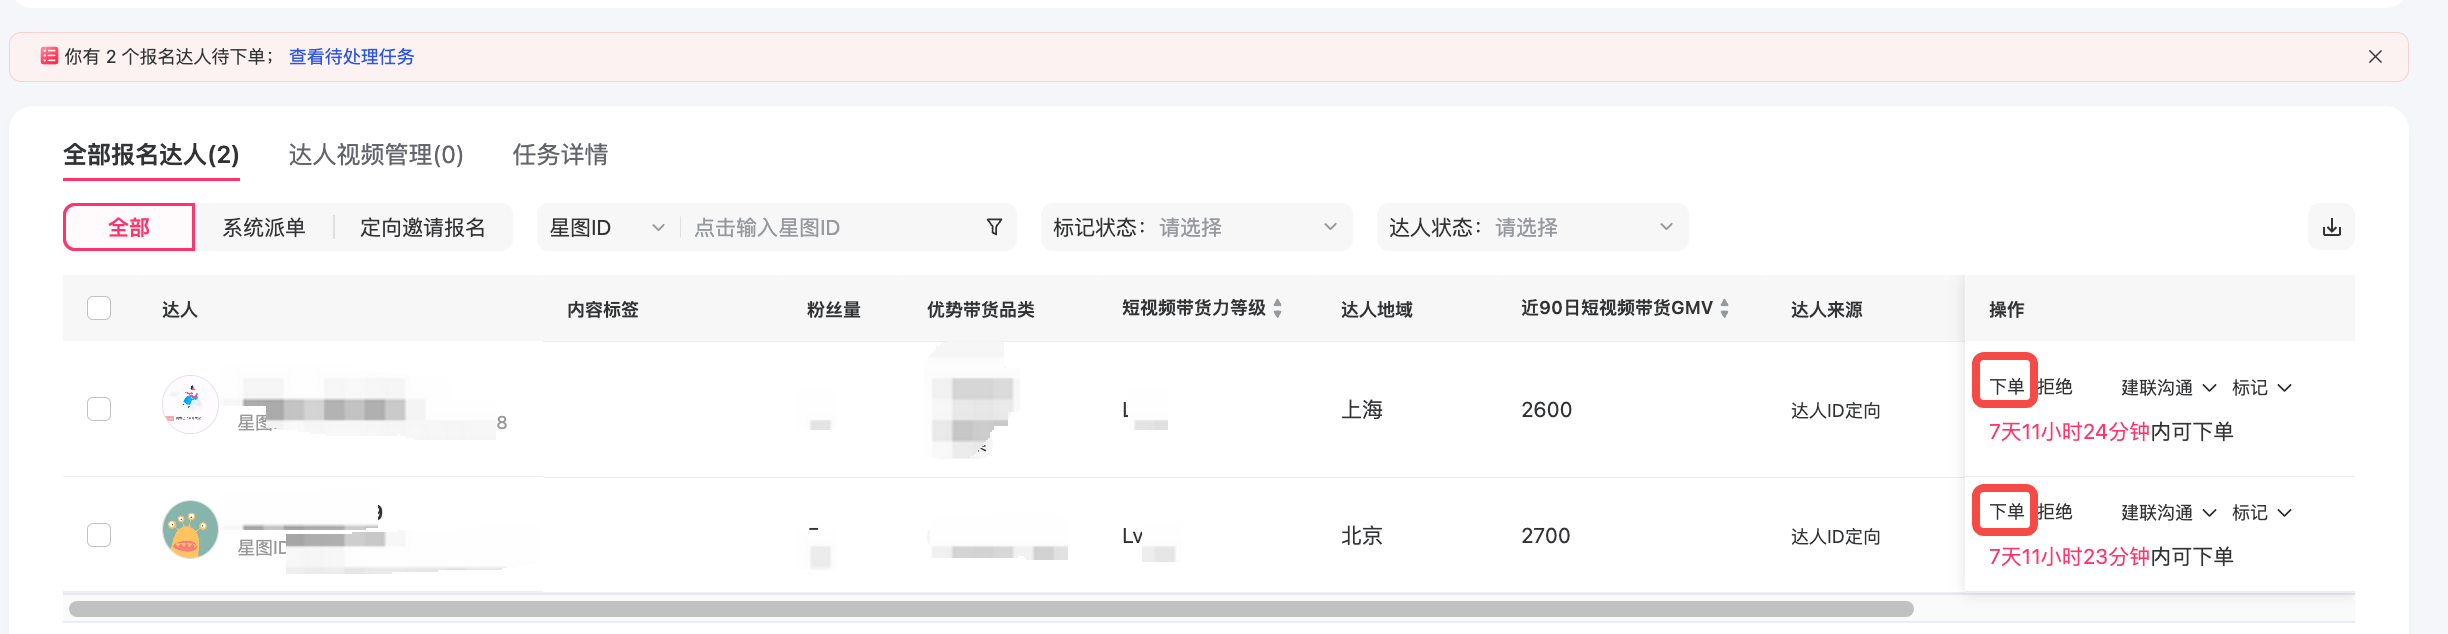Click the Shanghai creator's avatar

pyautogui.click(x=190, y=404)
